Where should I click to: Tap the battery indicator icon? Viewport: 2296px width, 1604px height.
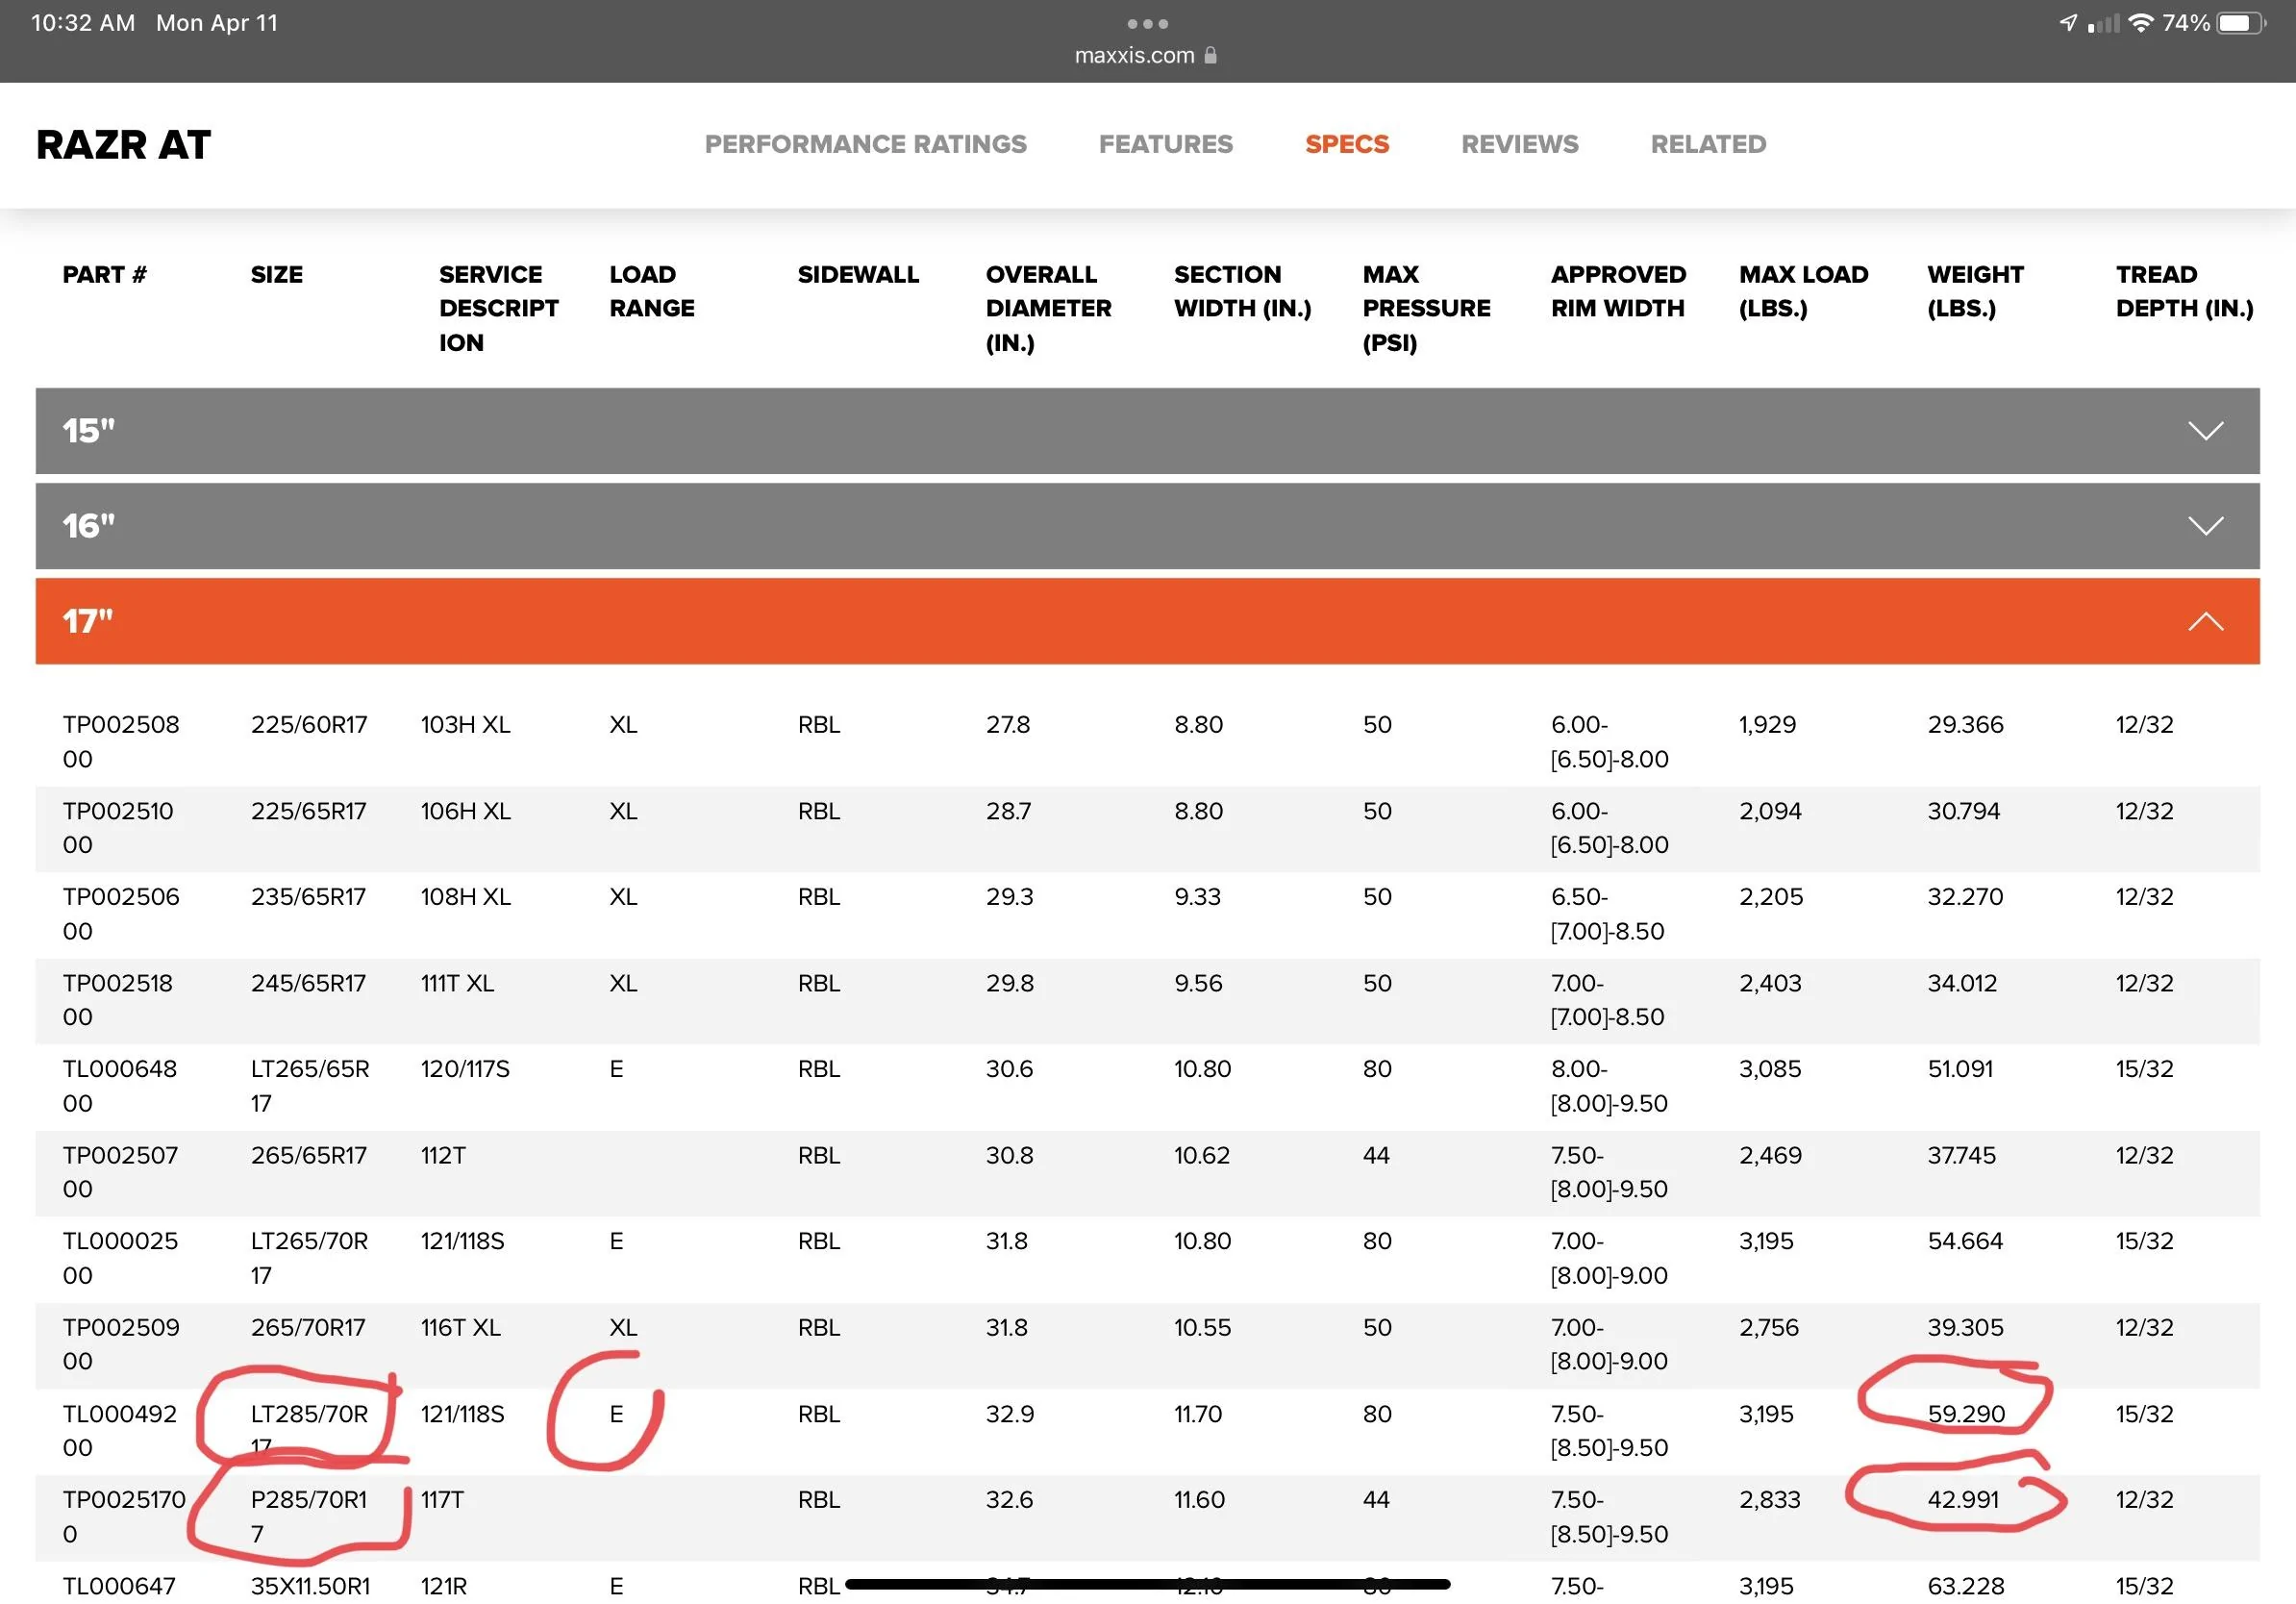click(x=2243, y=23)
